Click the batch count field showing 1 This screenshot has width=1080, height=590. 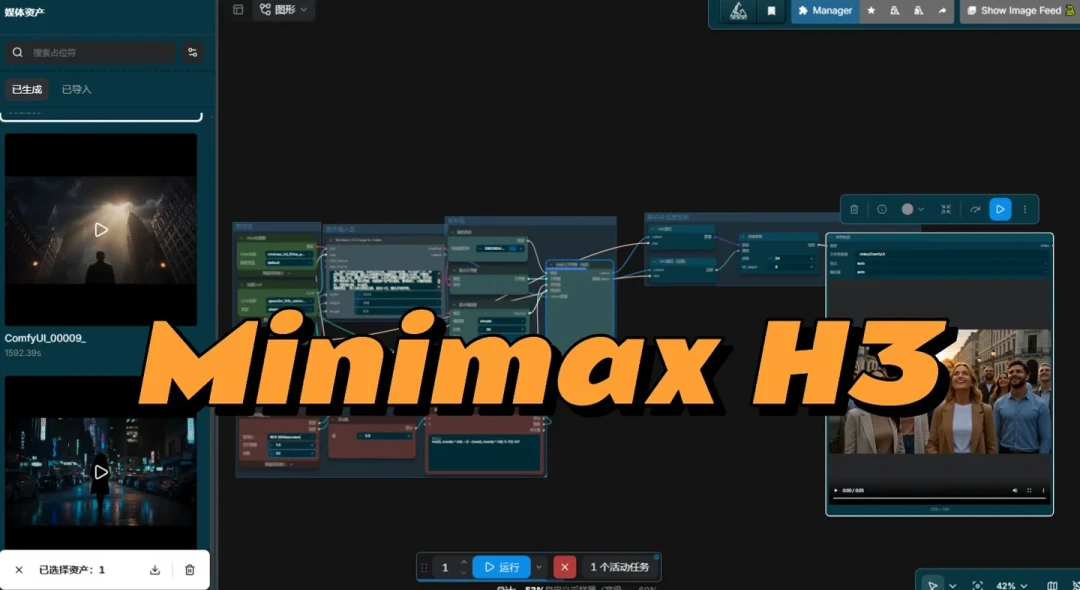(445, 567)
